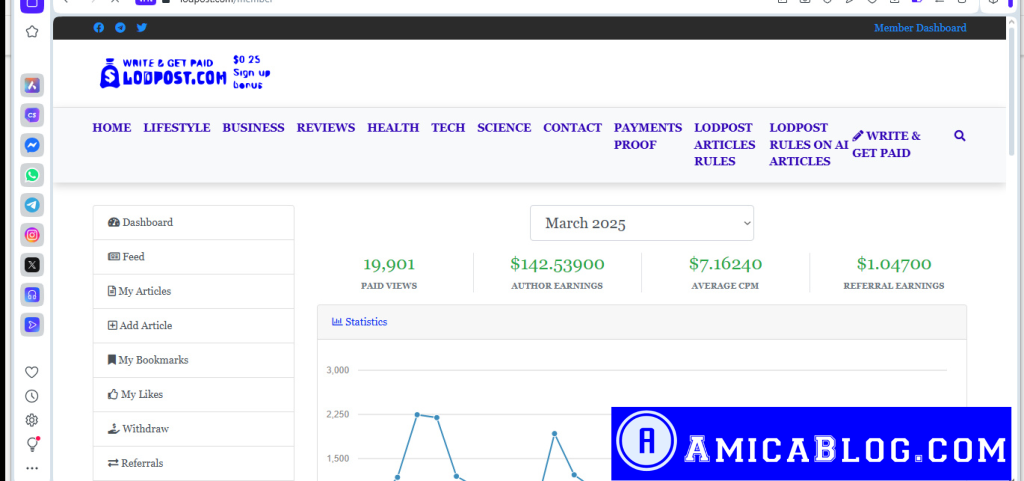The image size is (1024, 481).
Task: Open the browser history clock icon
Action: (x=32, y=396)
